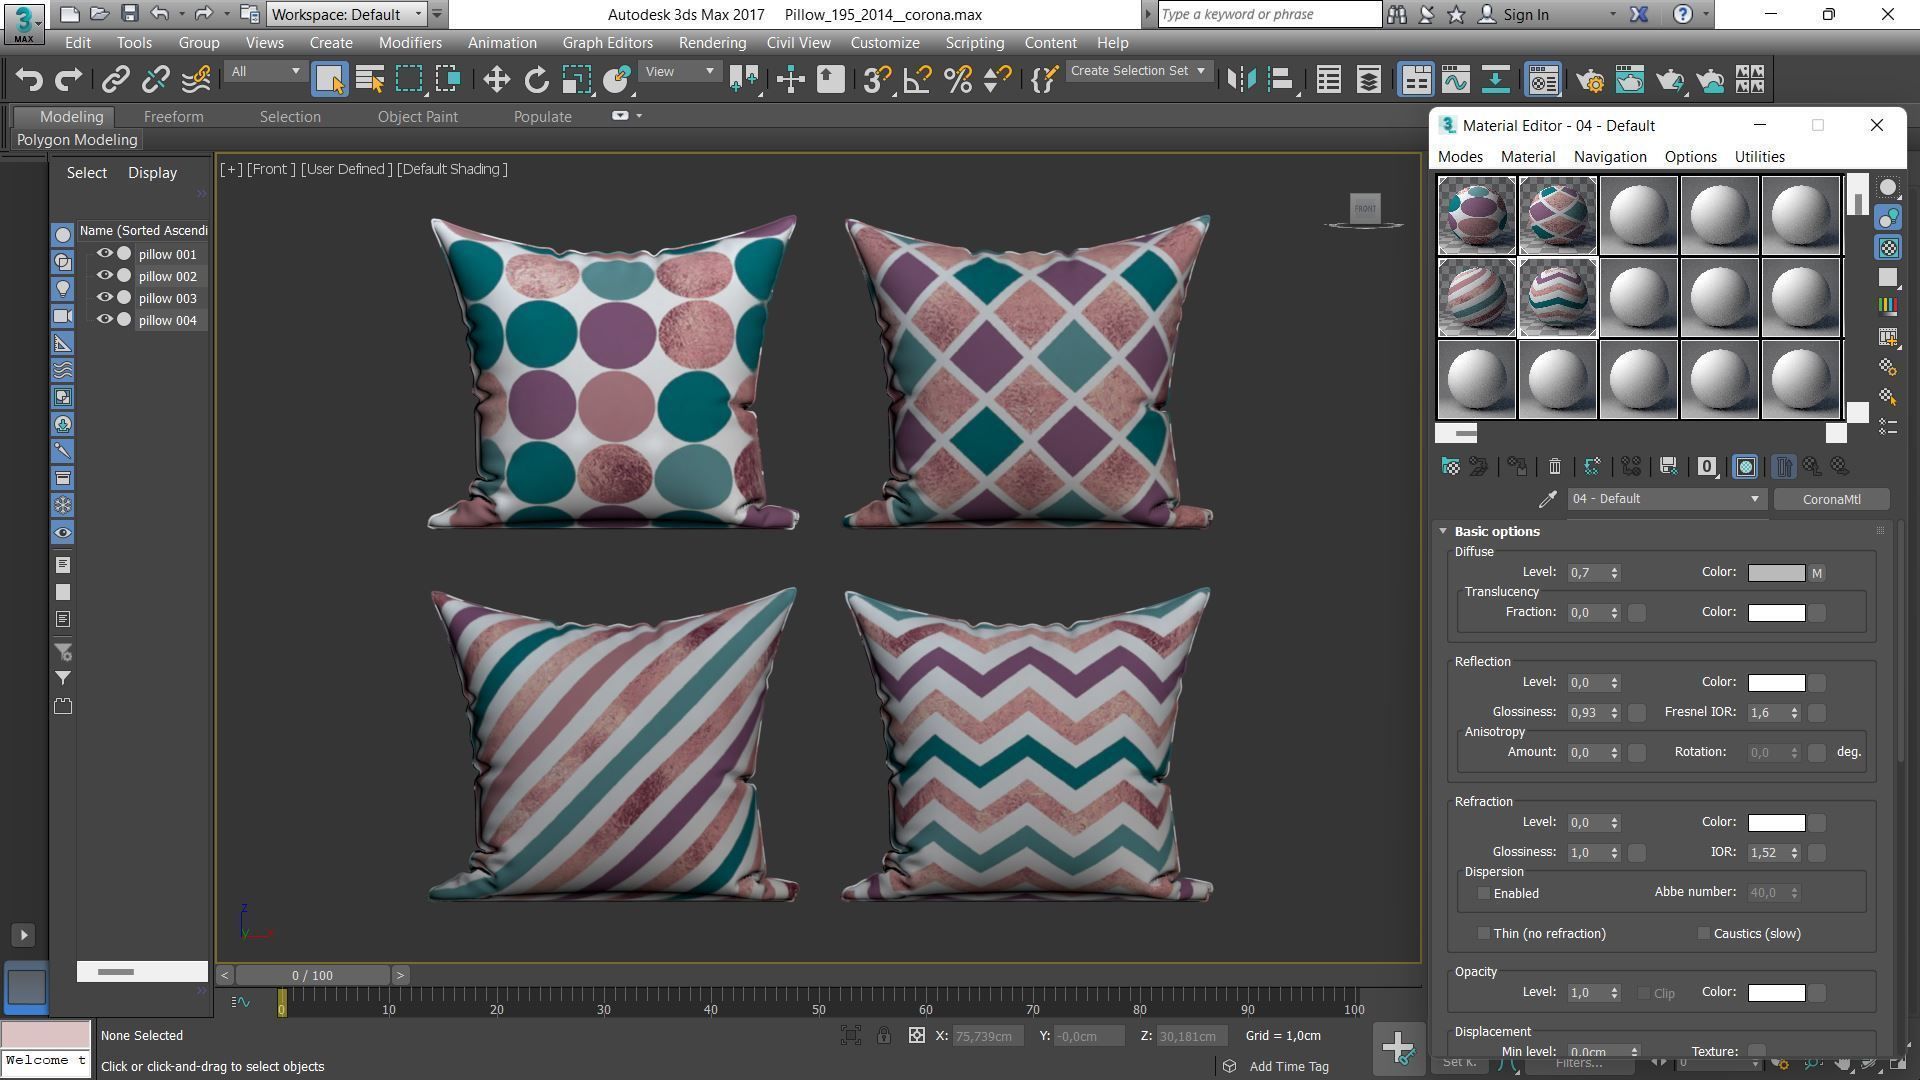Image resolution: width=1920 pixels, height=1080 pixels.
Task: Open the Graph Editors menu
Action: [607, 43]
